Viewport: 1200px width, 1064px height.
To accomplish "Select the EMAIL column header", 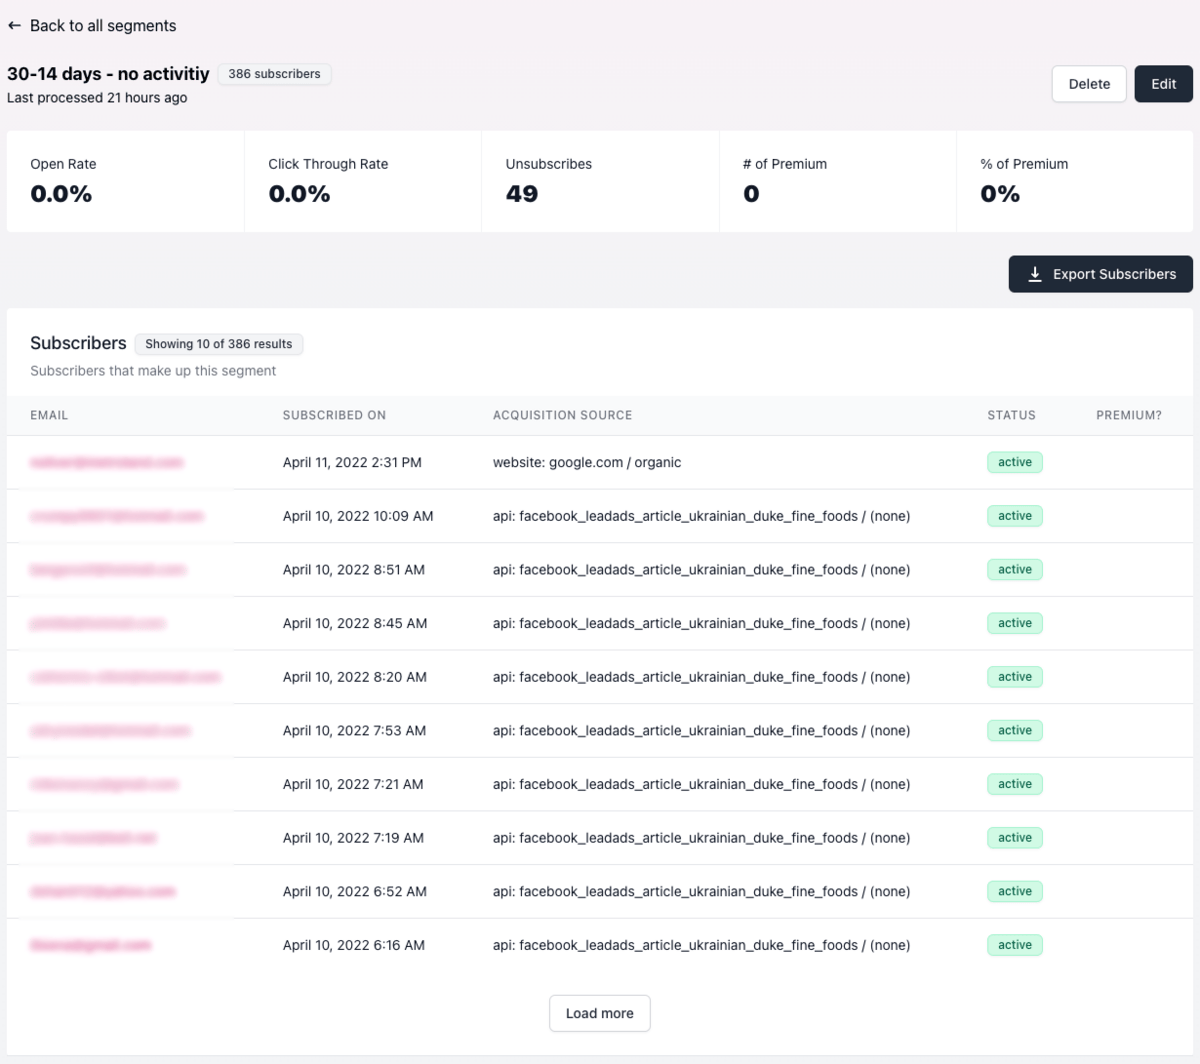I will click(x=49, y=415).
